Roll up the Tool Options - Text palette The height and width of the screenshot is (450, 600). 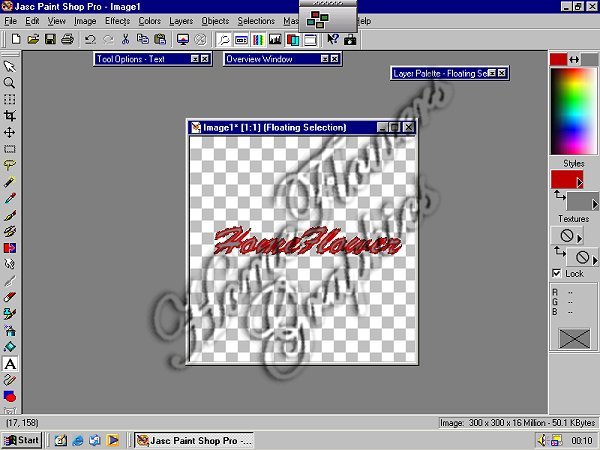(195, 59)
